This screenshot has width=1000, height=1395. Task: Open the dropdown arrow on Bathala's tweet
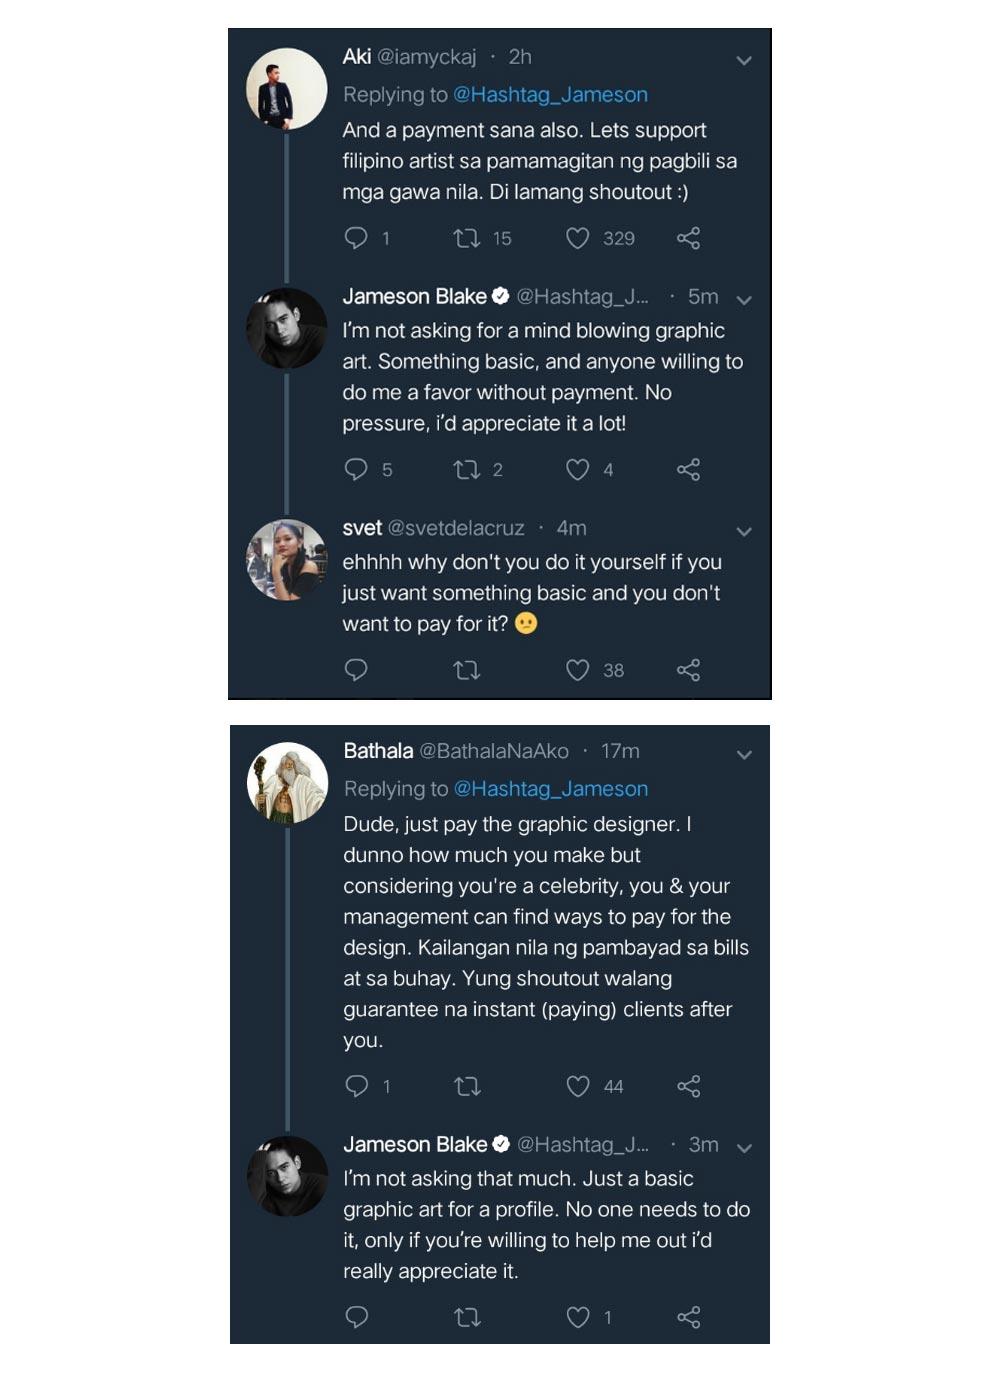(x=744, y=755)
